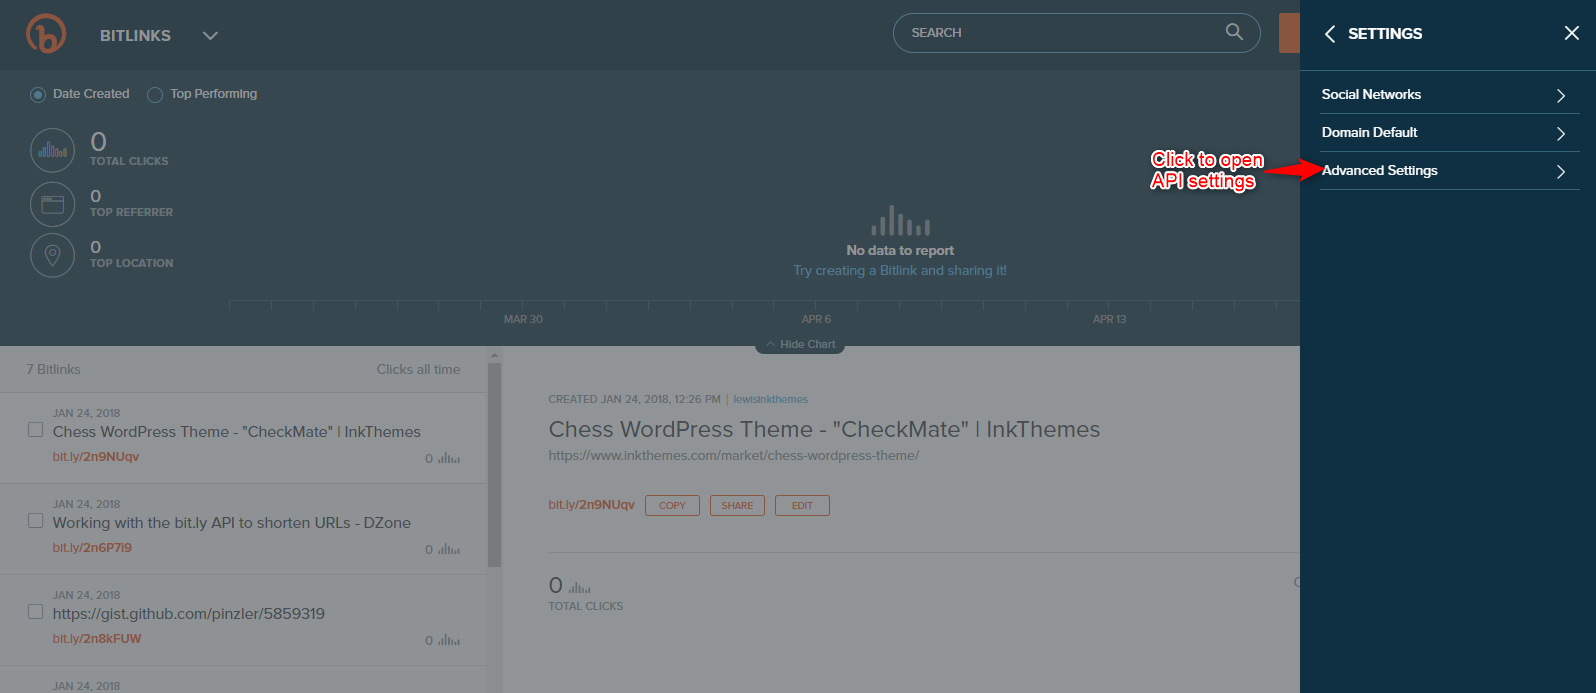Click the APR 13 timeline marker
1596x693 pixels.
pos(1109,320)
